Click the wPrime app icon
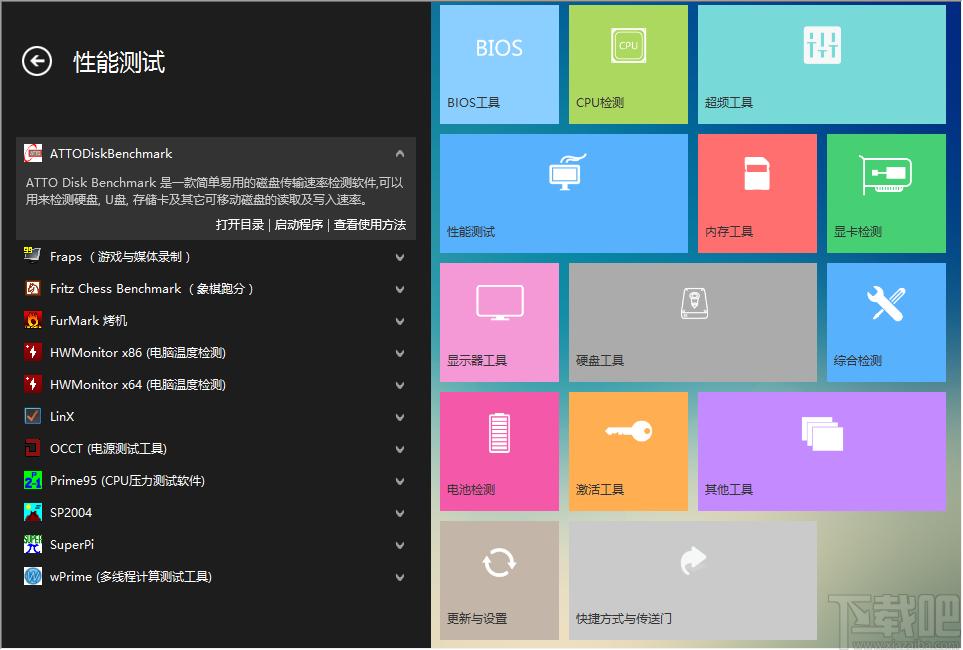963x650 pixels. pos(33,576)
